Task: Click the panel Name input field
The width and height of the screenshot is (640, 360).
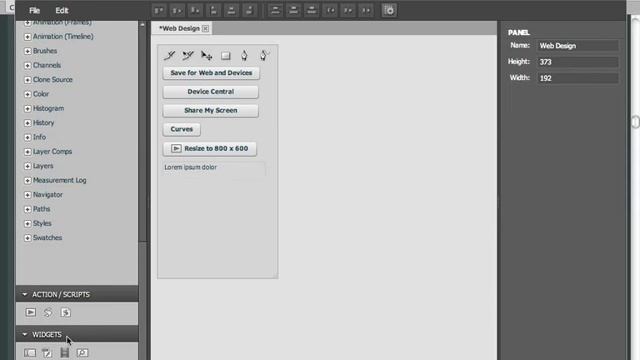Action: pyautogui.click(x=578, y=46)
